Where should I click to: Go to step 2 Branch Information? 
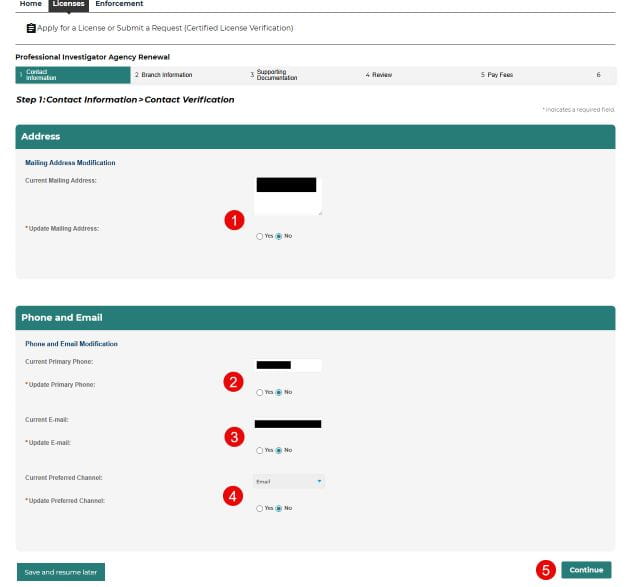[x=164, y=75]
